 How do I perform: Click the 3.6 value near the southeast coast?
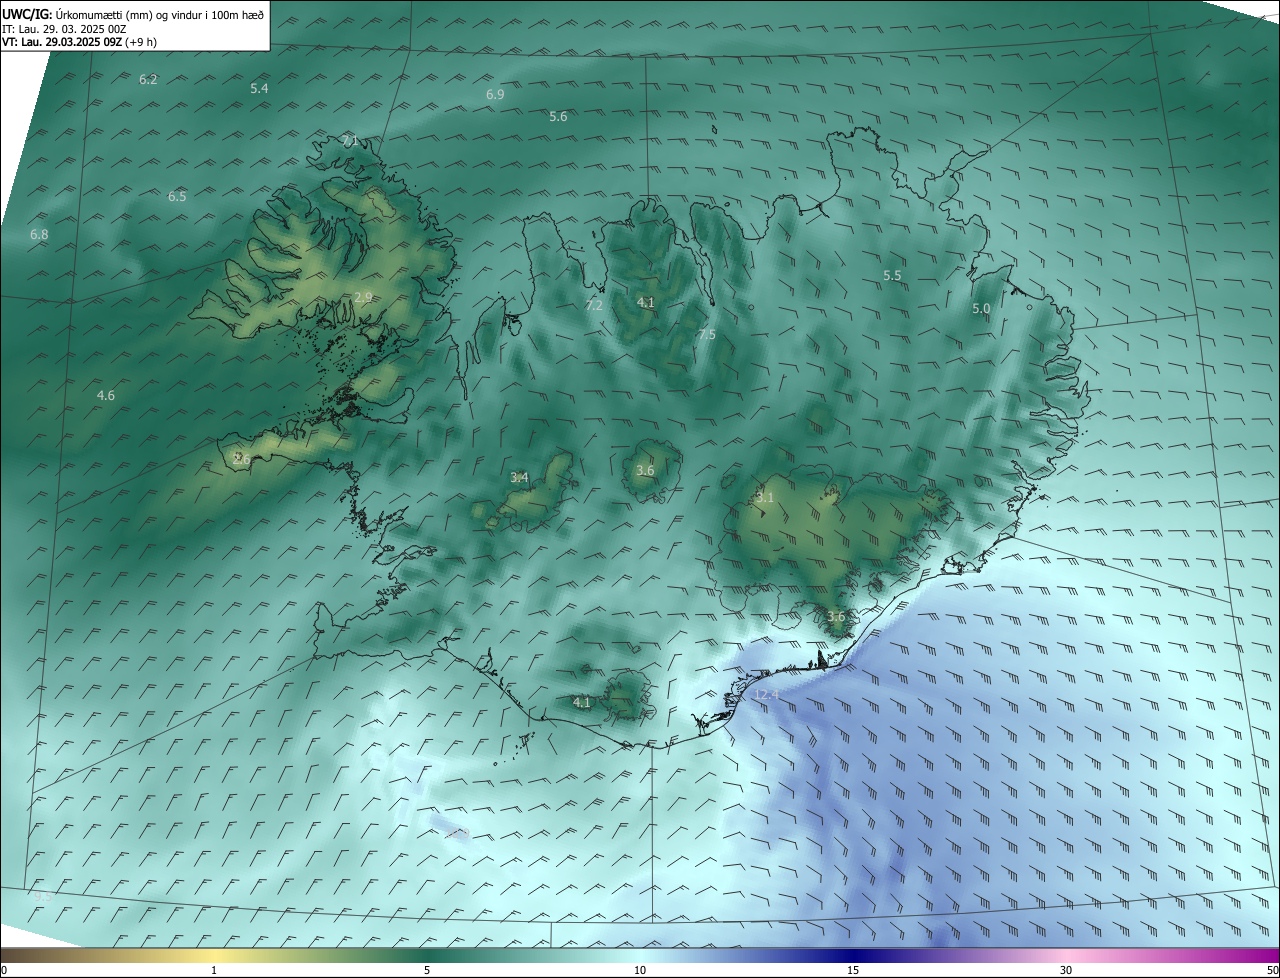coord(836,616)
